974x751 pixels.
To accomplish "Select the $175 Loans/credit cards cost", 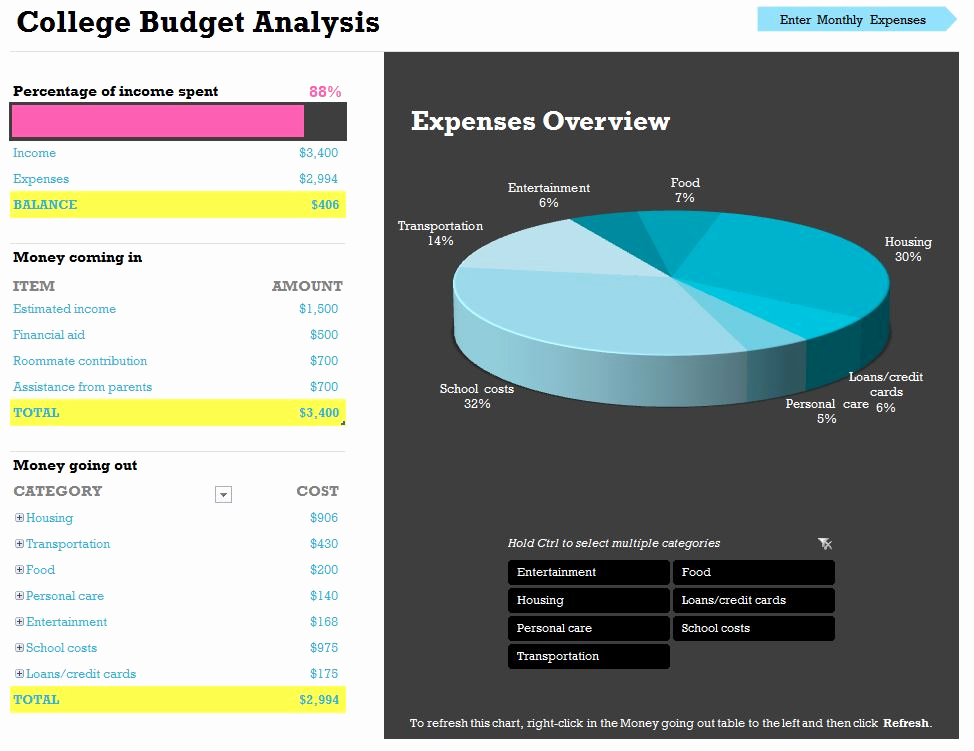I will pos(324,674).
